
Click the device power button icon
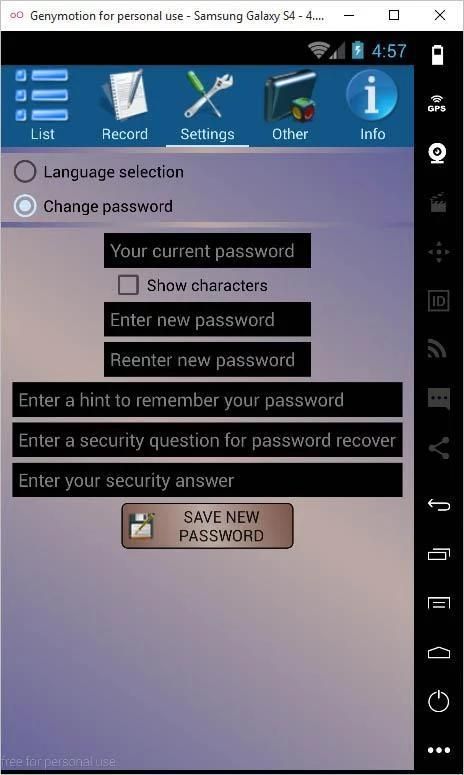tap(438, 701)
